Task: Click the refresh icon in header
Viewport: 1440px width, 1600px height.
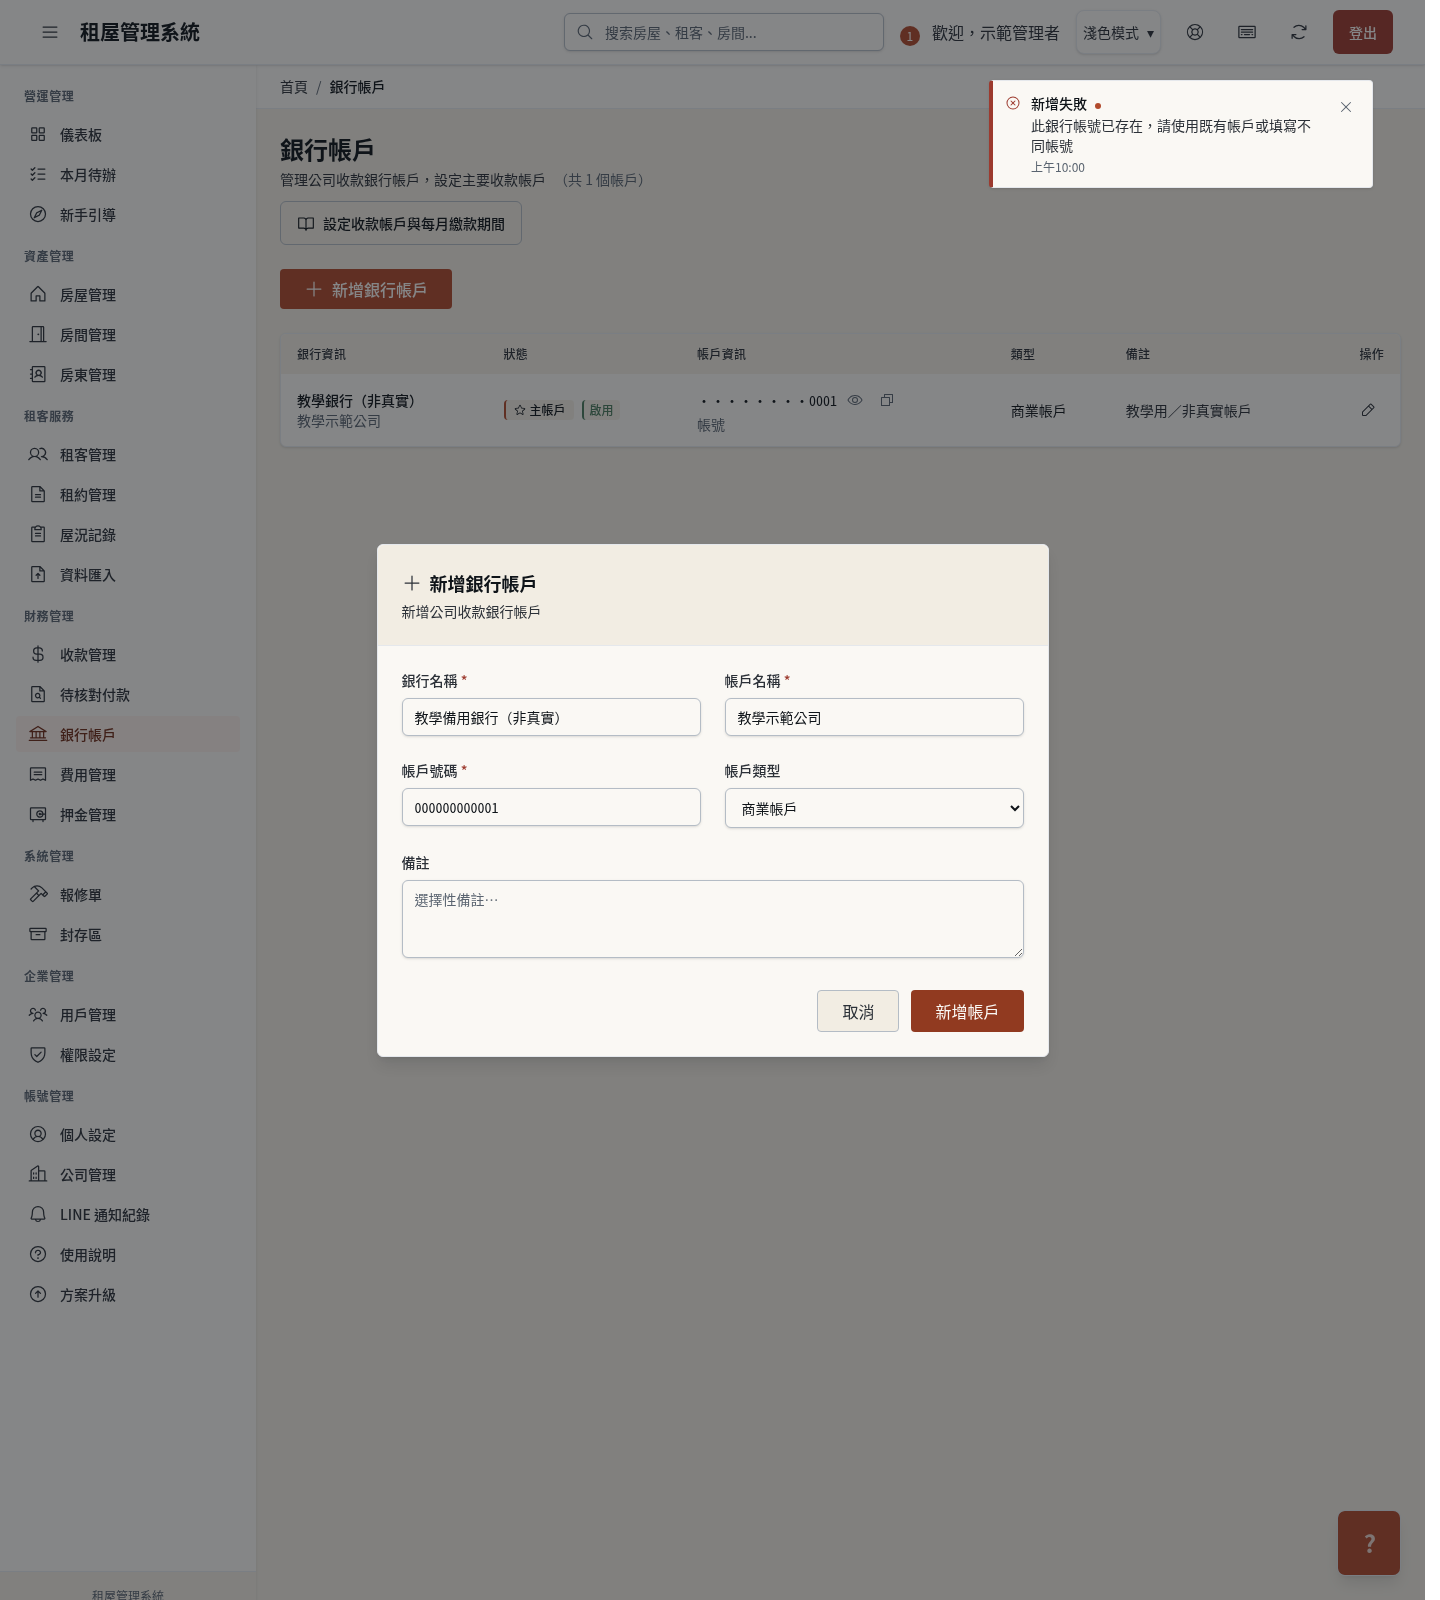Action: coord(1299,32)
